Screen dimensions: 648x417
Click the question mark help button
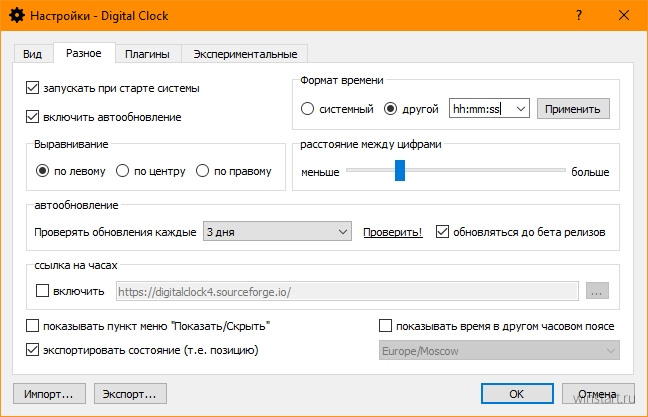coord(579,15)
